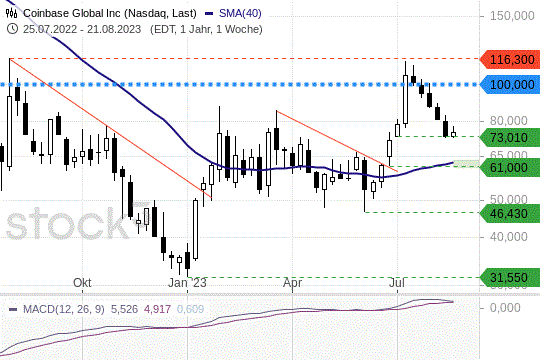Click the candlestick chart type icon
The image size is (540, 360).
click(11, 14)
